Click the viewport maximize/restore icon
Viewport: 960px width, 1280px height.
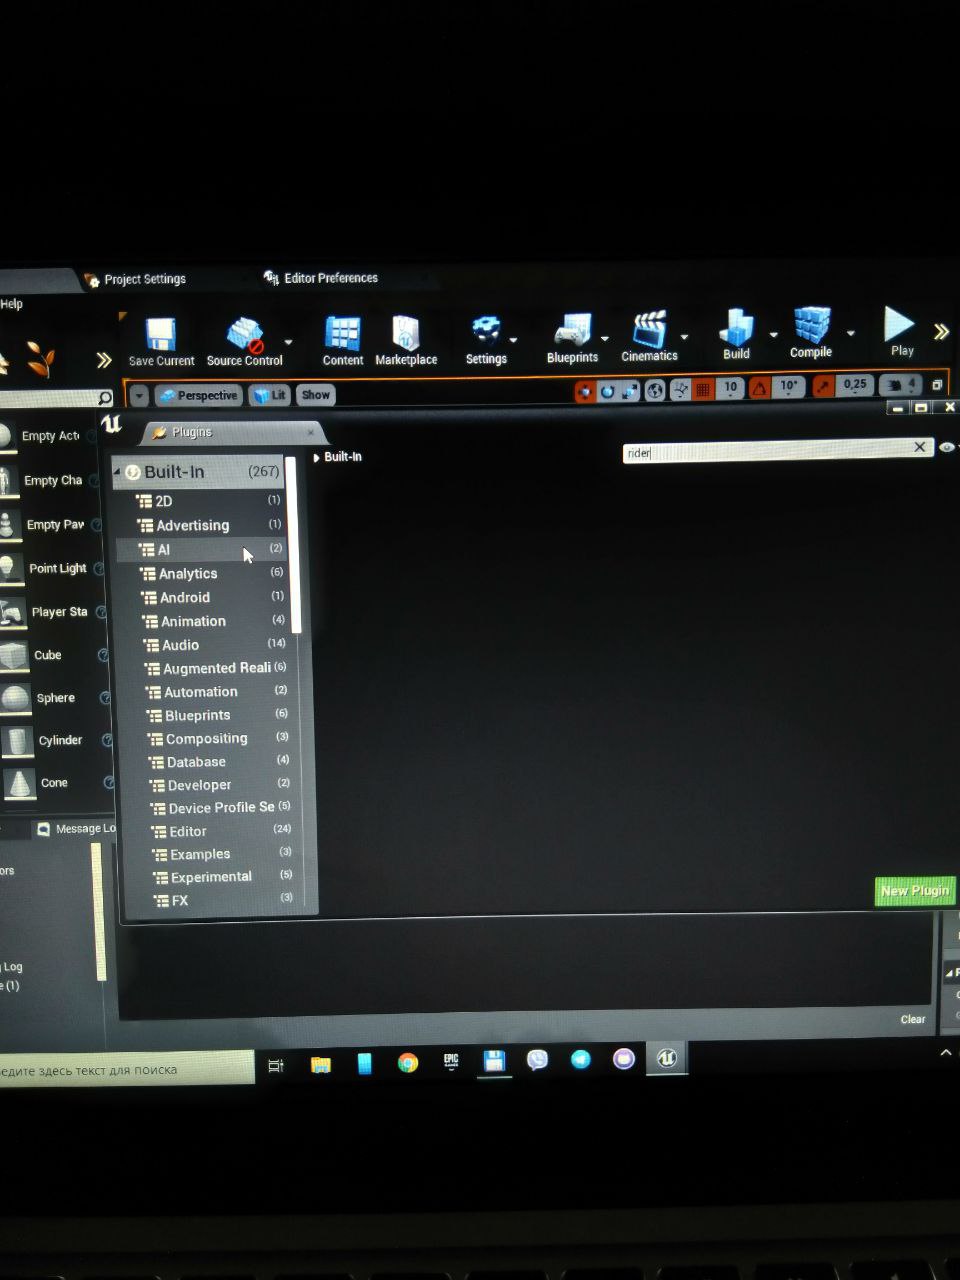[937, 384]
